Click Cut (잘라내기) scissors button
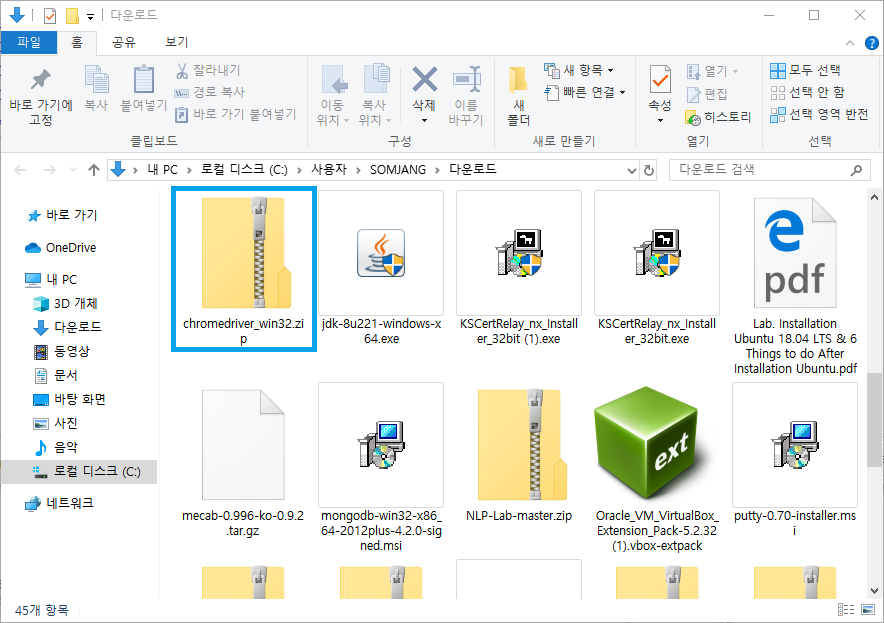Image resolution: width=884 pixels, height=623 pixels. tap(208, 70)
